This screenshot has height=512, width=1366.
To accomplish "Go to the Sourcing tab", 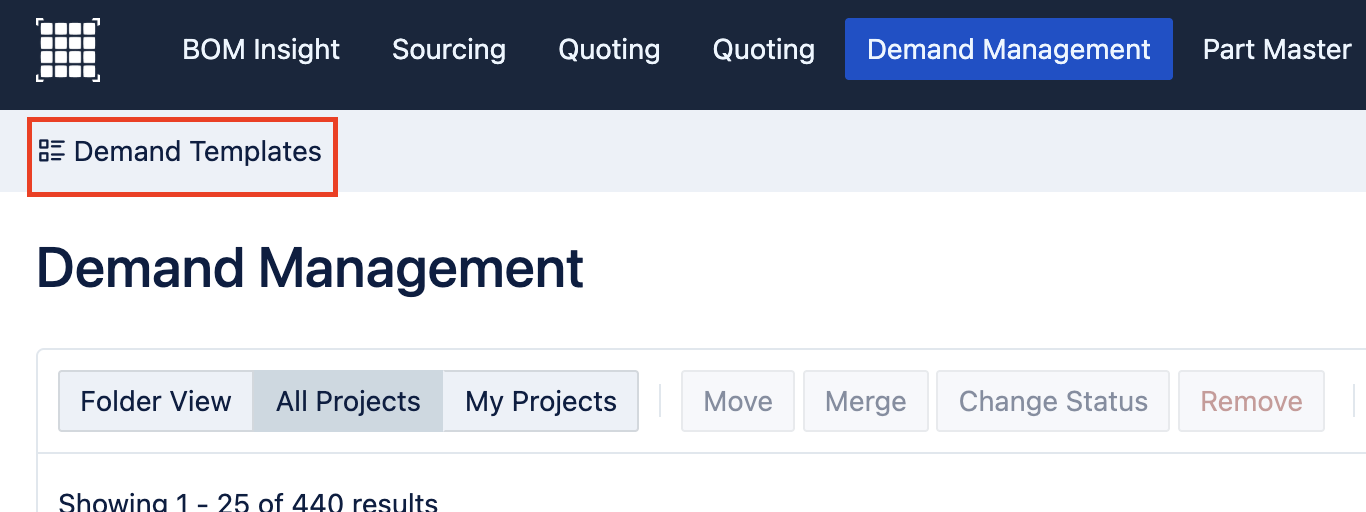I will (x=448, y=49).
